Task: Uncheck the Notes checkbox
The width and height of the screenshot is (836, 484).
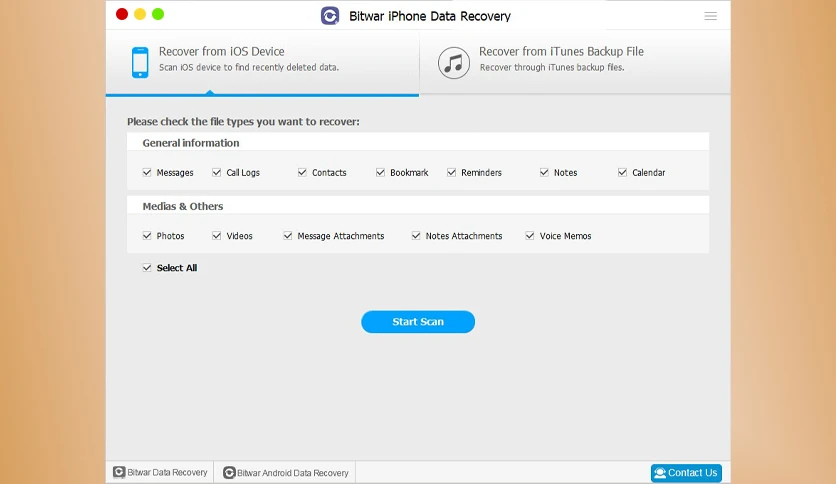Action: [x=544, y=172]
